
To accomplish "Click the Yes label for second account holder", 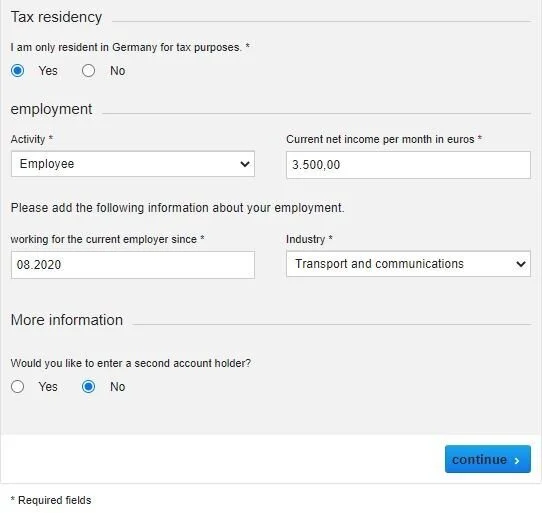I will click(x=48, y=386).
